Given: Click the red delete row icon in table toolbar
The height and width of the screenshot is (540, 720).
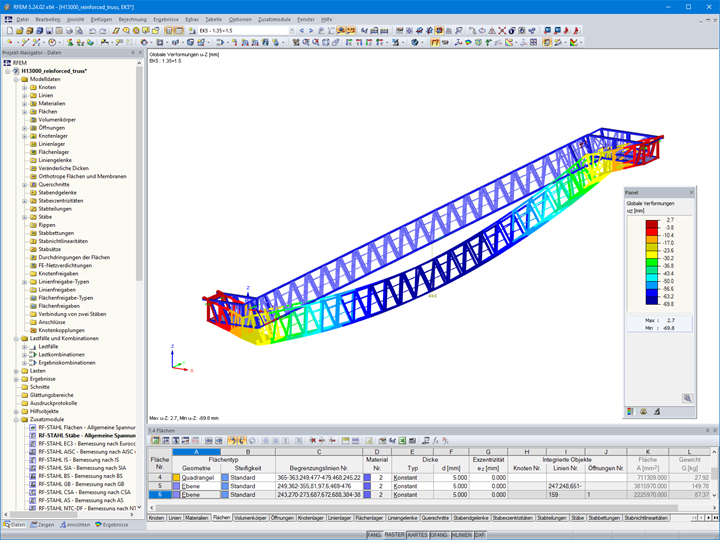Looking at the screenshot, I should [312, 441].
